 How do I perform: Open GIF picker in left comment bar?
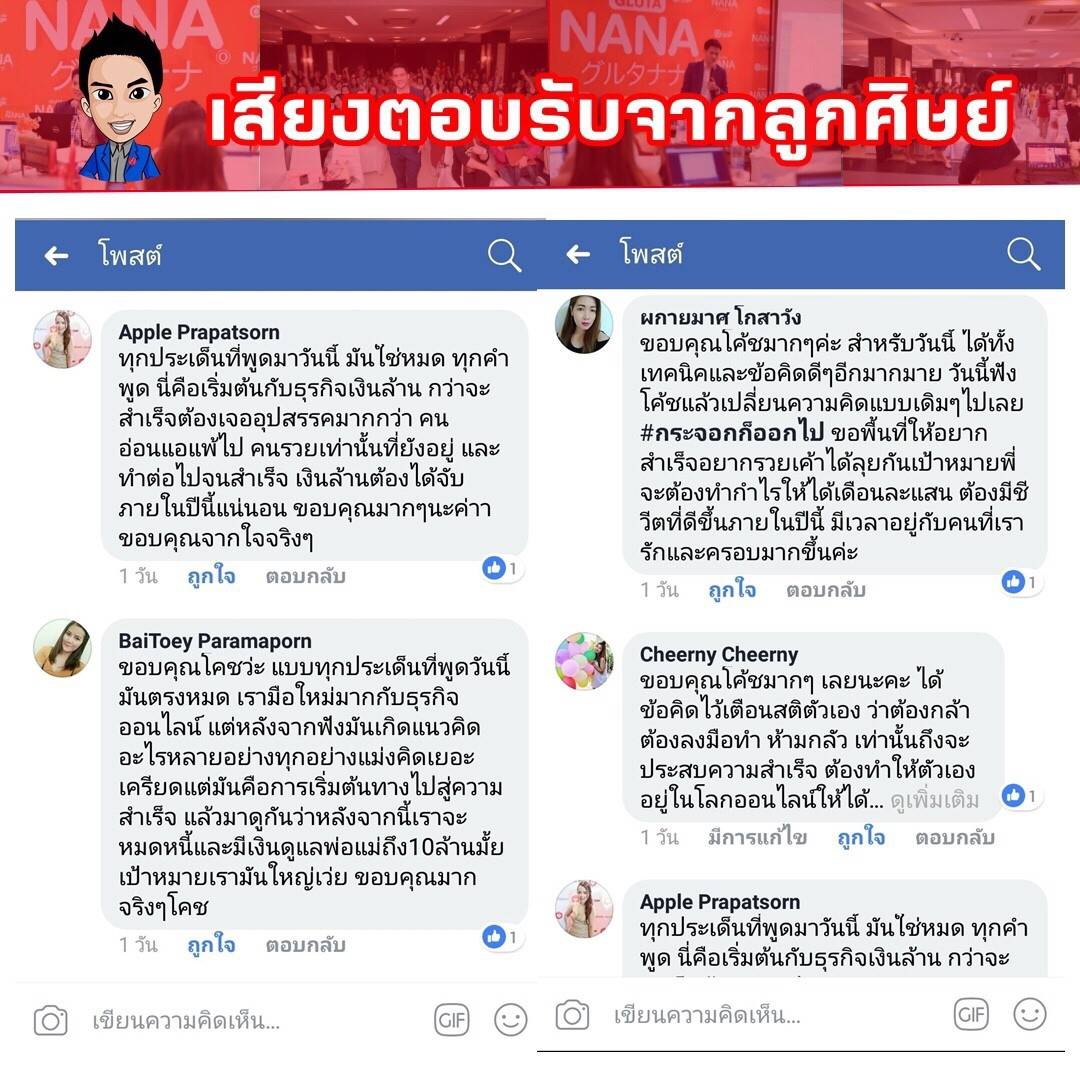point(452,1020)
